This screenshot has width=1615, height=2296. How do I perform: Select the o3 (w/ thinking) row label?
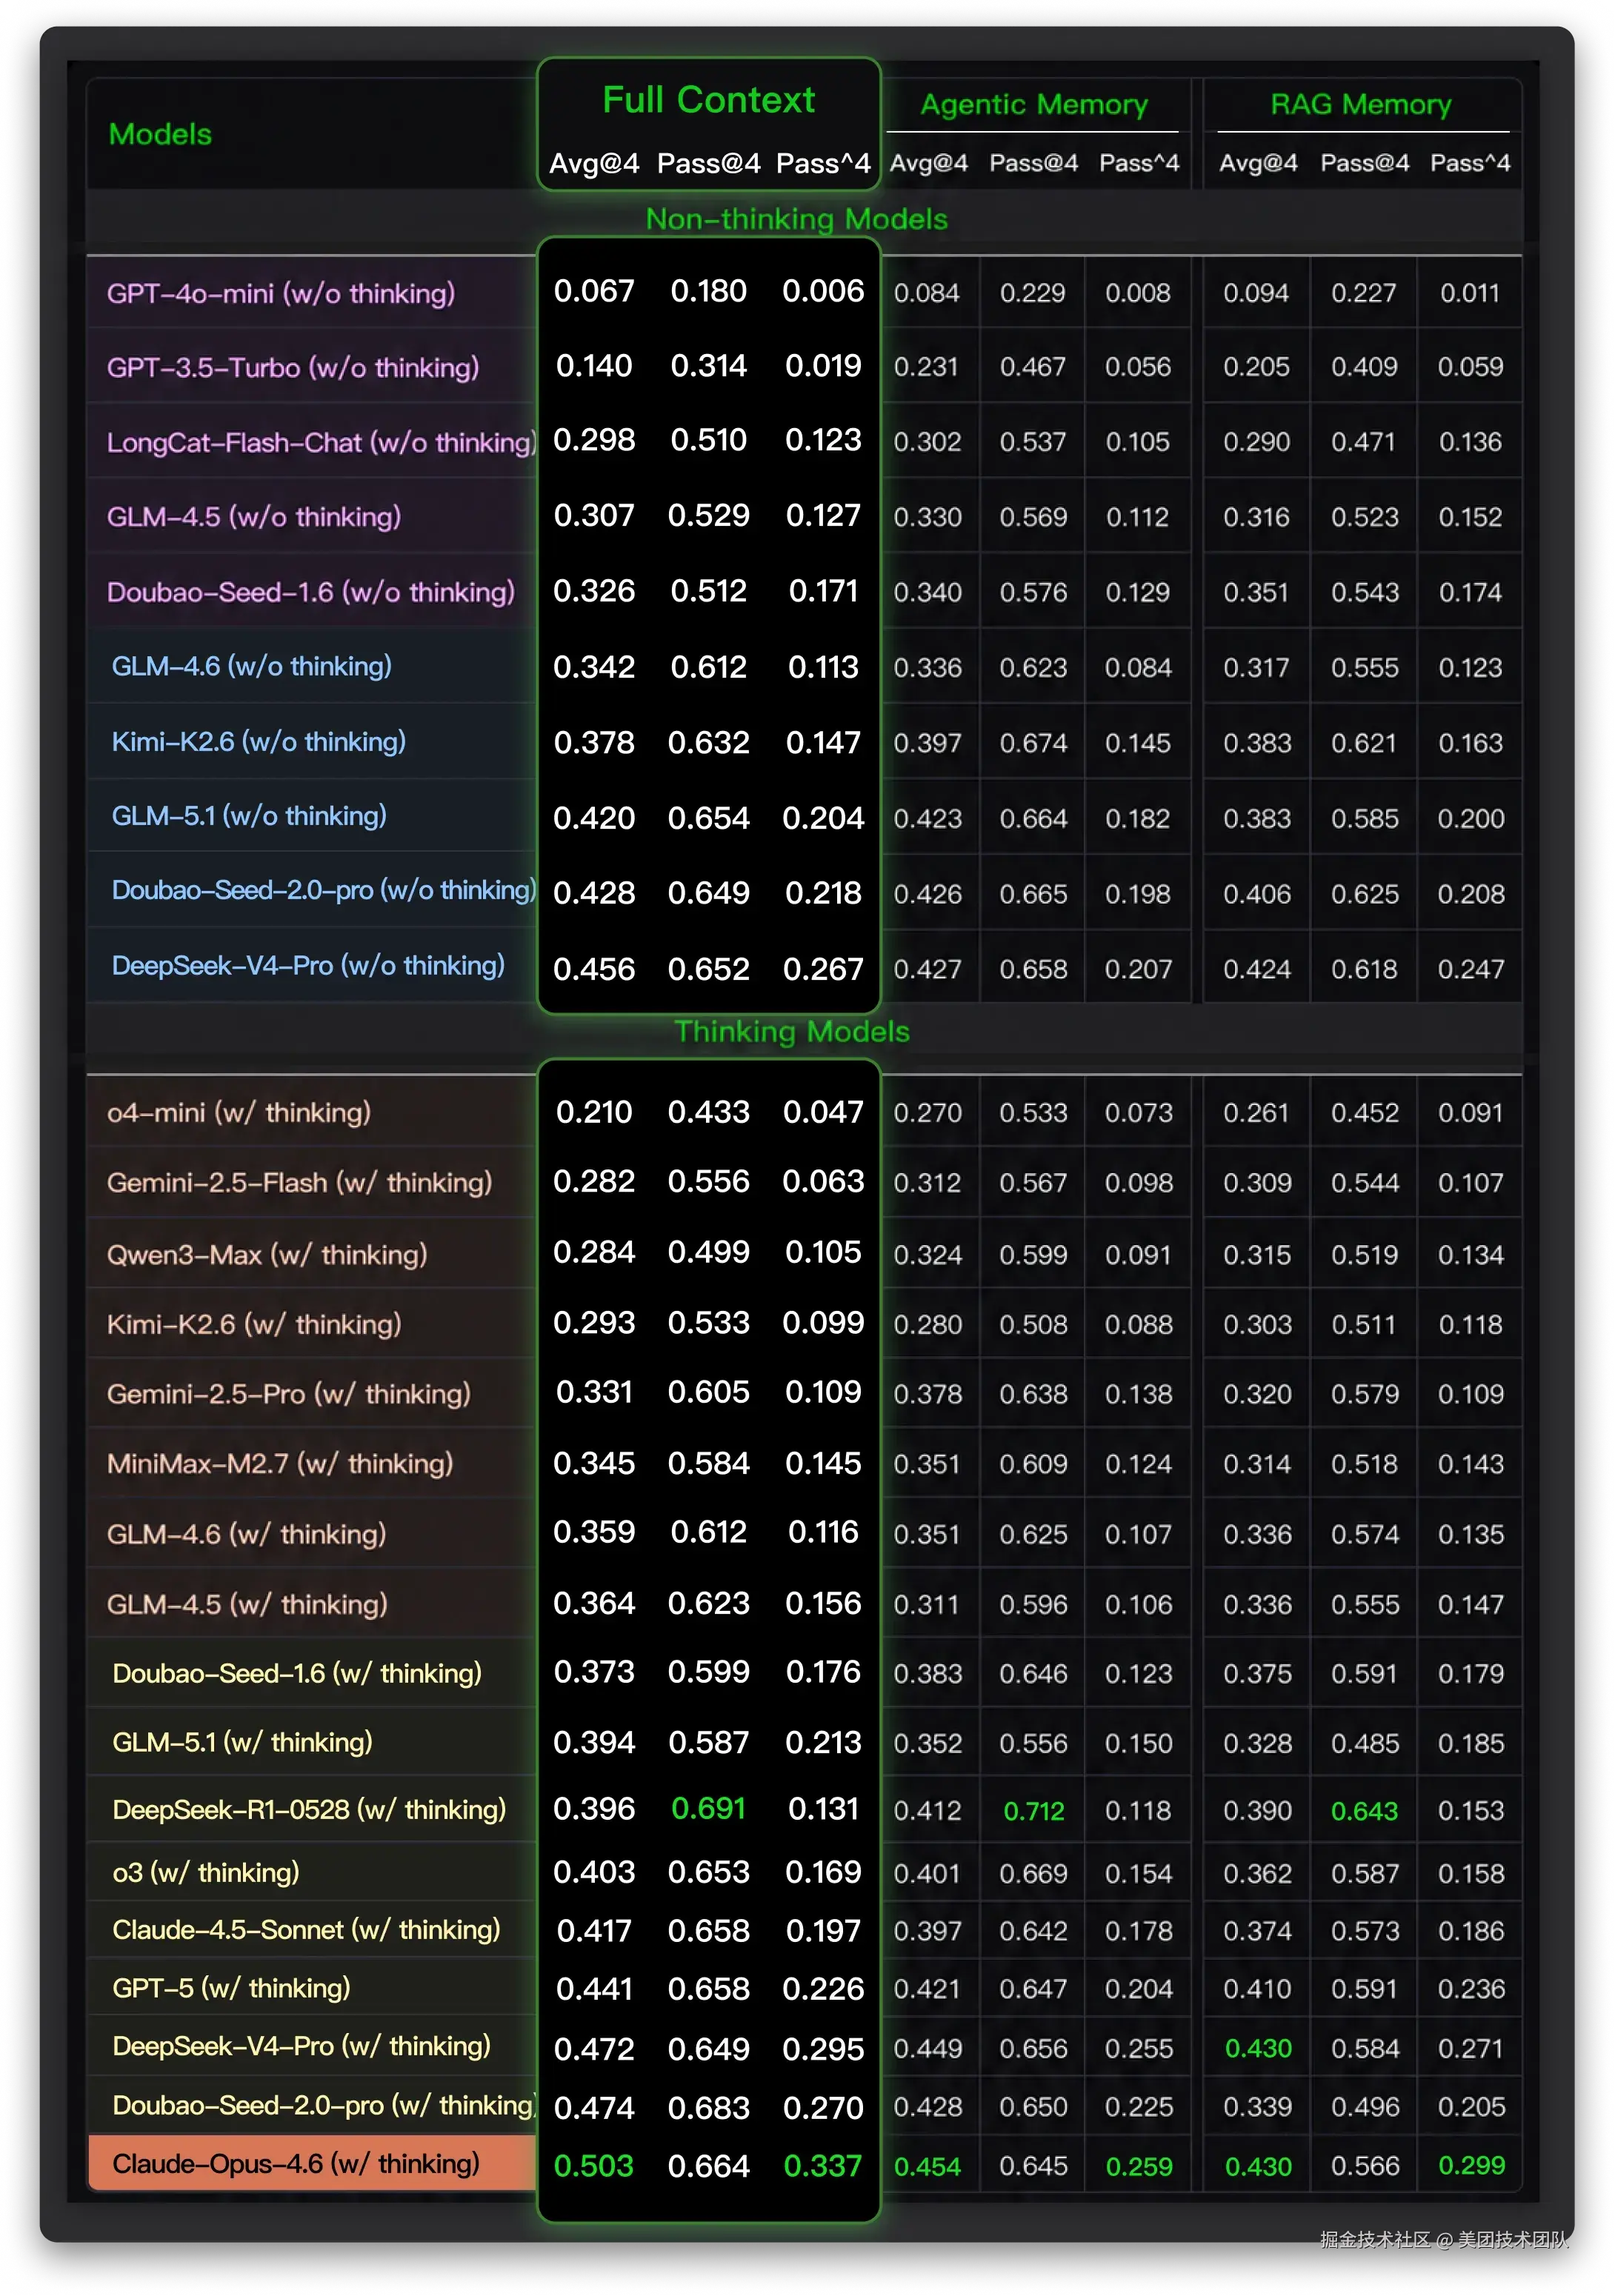click(x=206, y=1872)
